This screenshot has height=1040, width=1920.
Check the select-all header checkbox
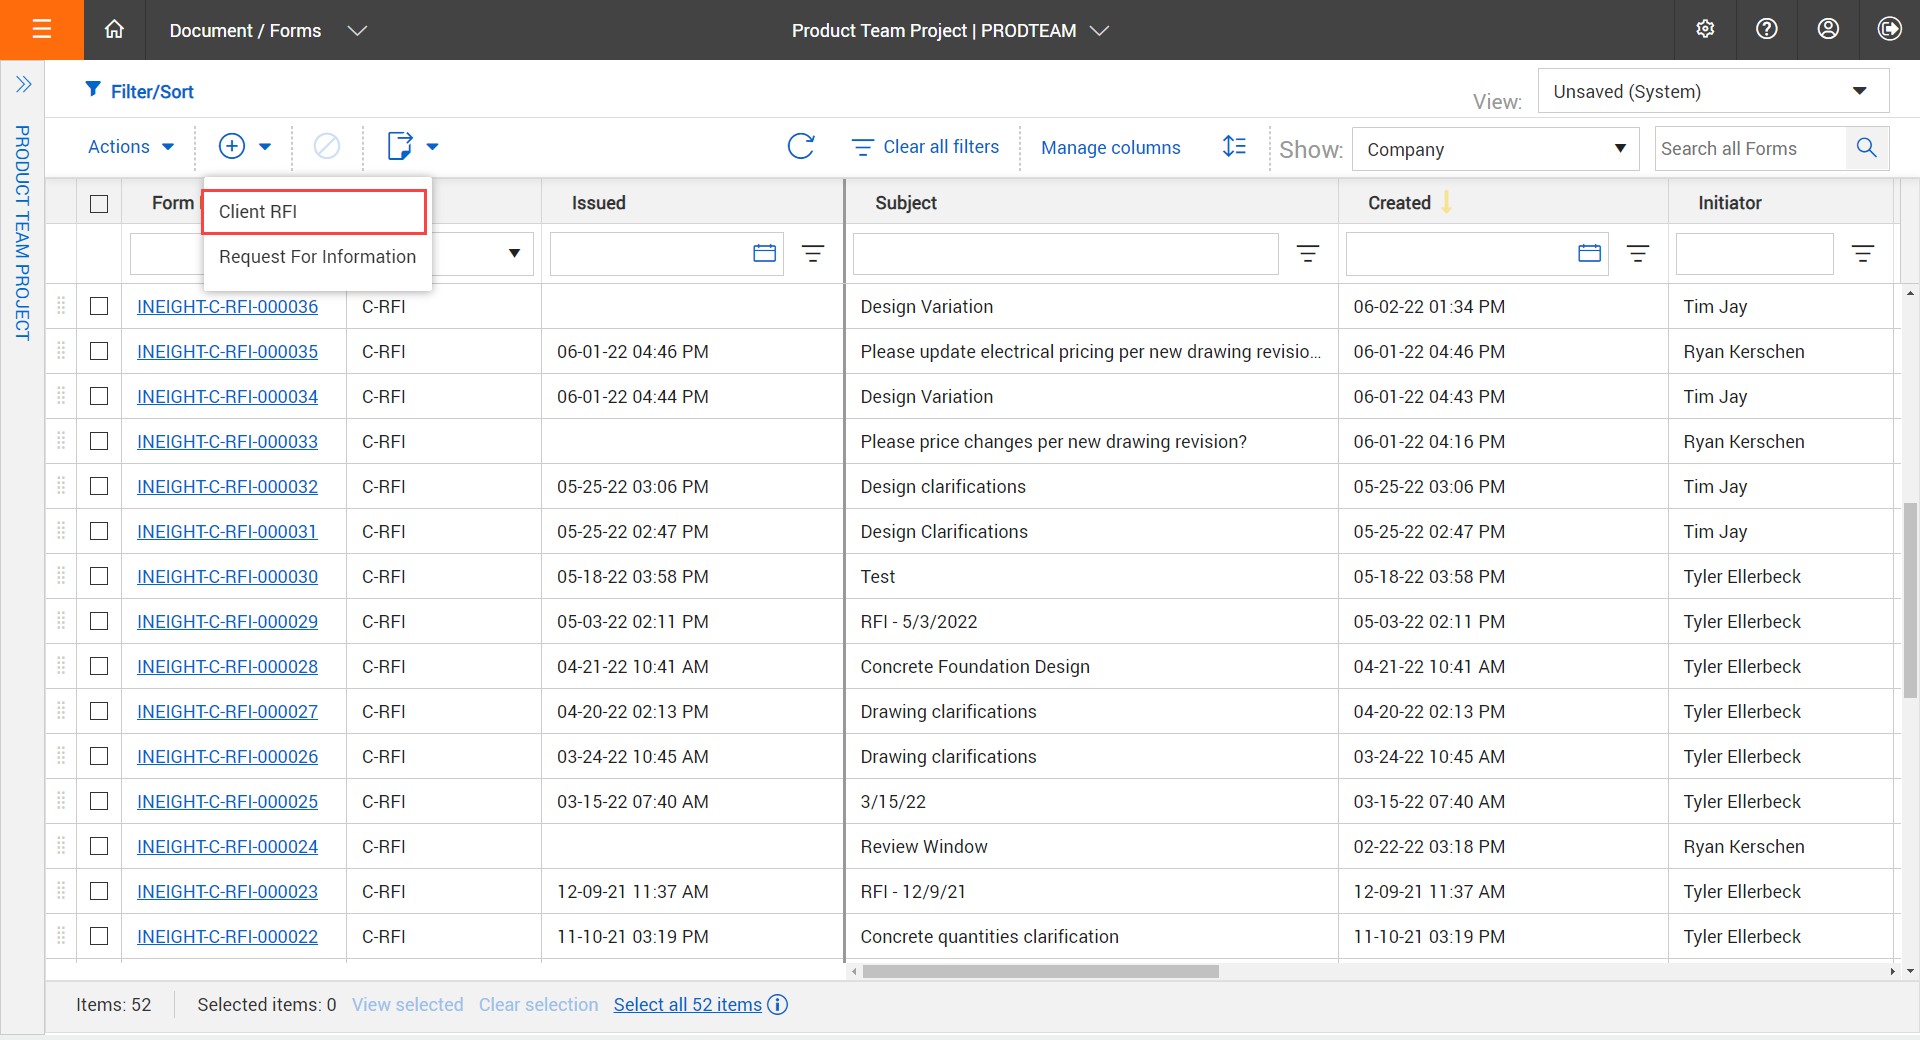(x=99, y=203)
